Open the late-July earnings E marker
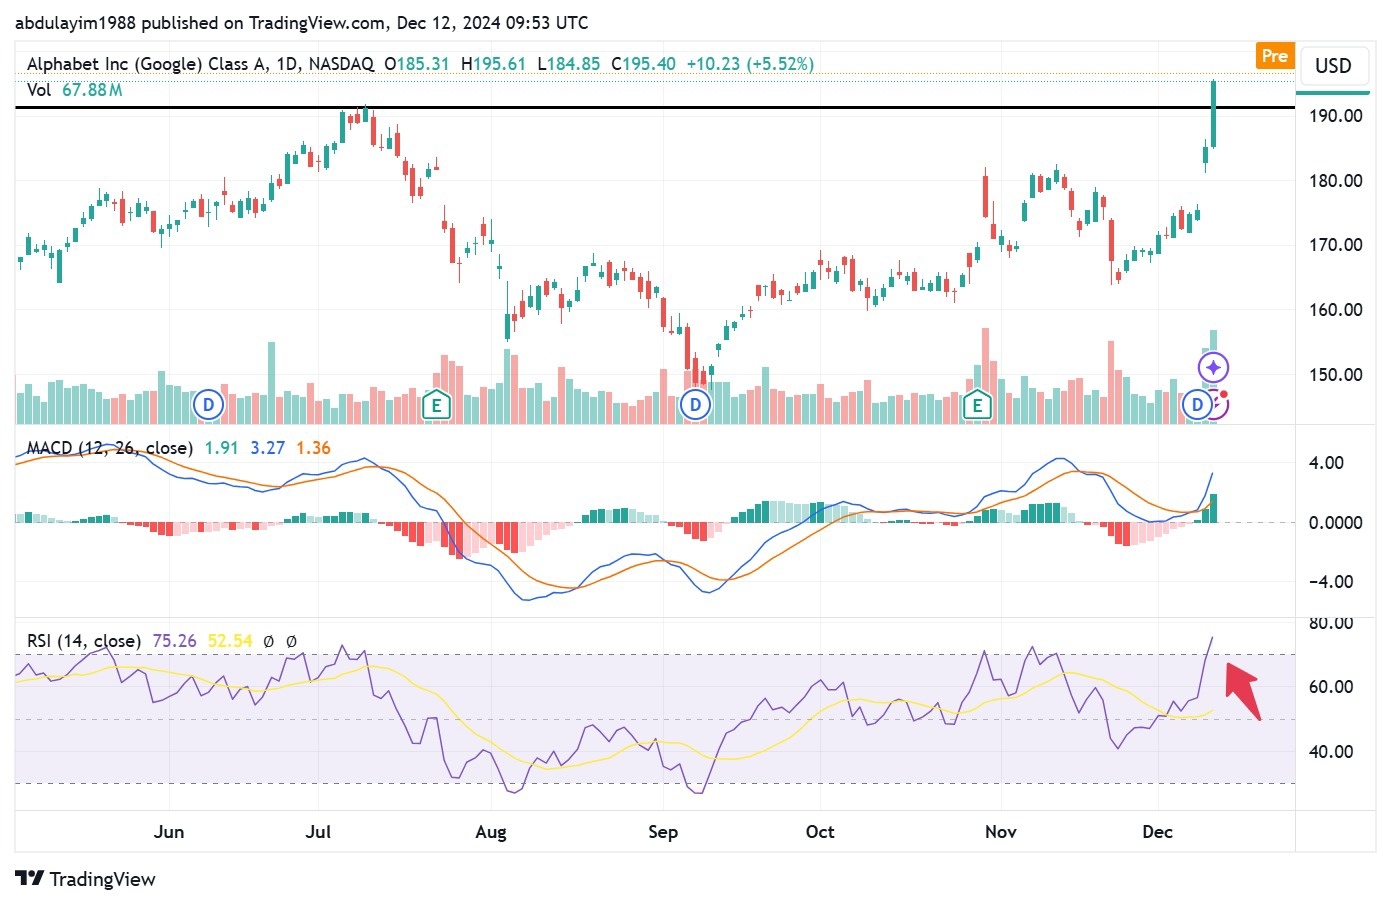This screenshot has height=905, width=1391. click(x=435, y=405)
